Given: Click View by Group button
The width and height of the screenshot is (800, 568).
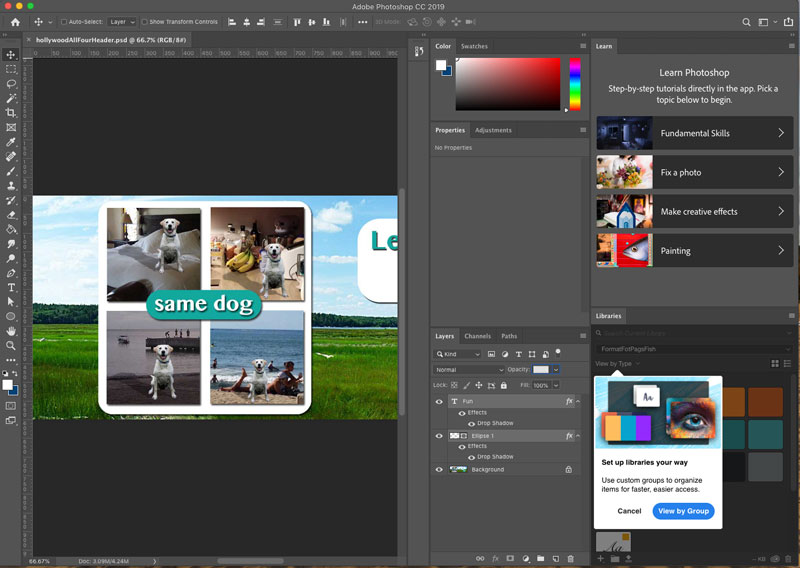Looking at the screenshot, I should [683, 511].
